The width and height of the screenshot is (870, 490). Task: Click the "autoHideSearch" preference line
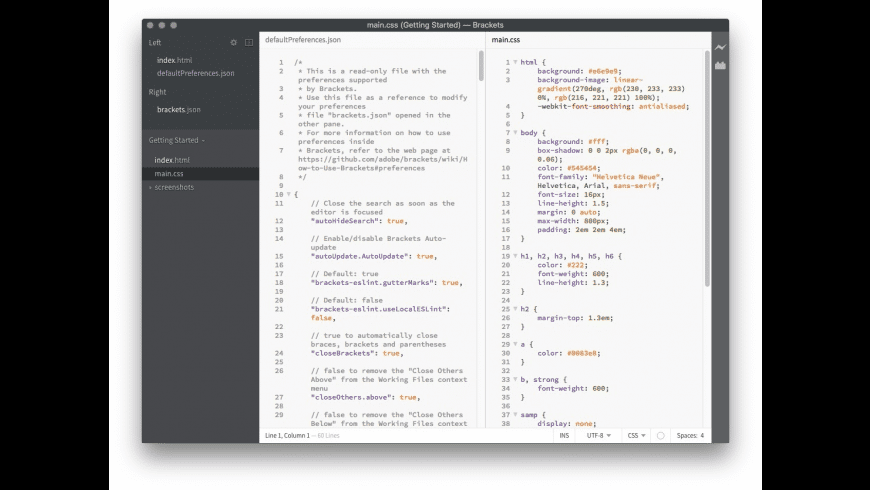tap(359, 221)
